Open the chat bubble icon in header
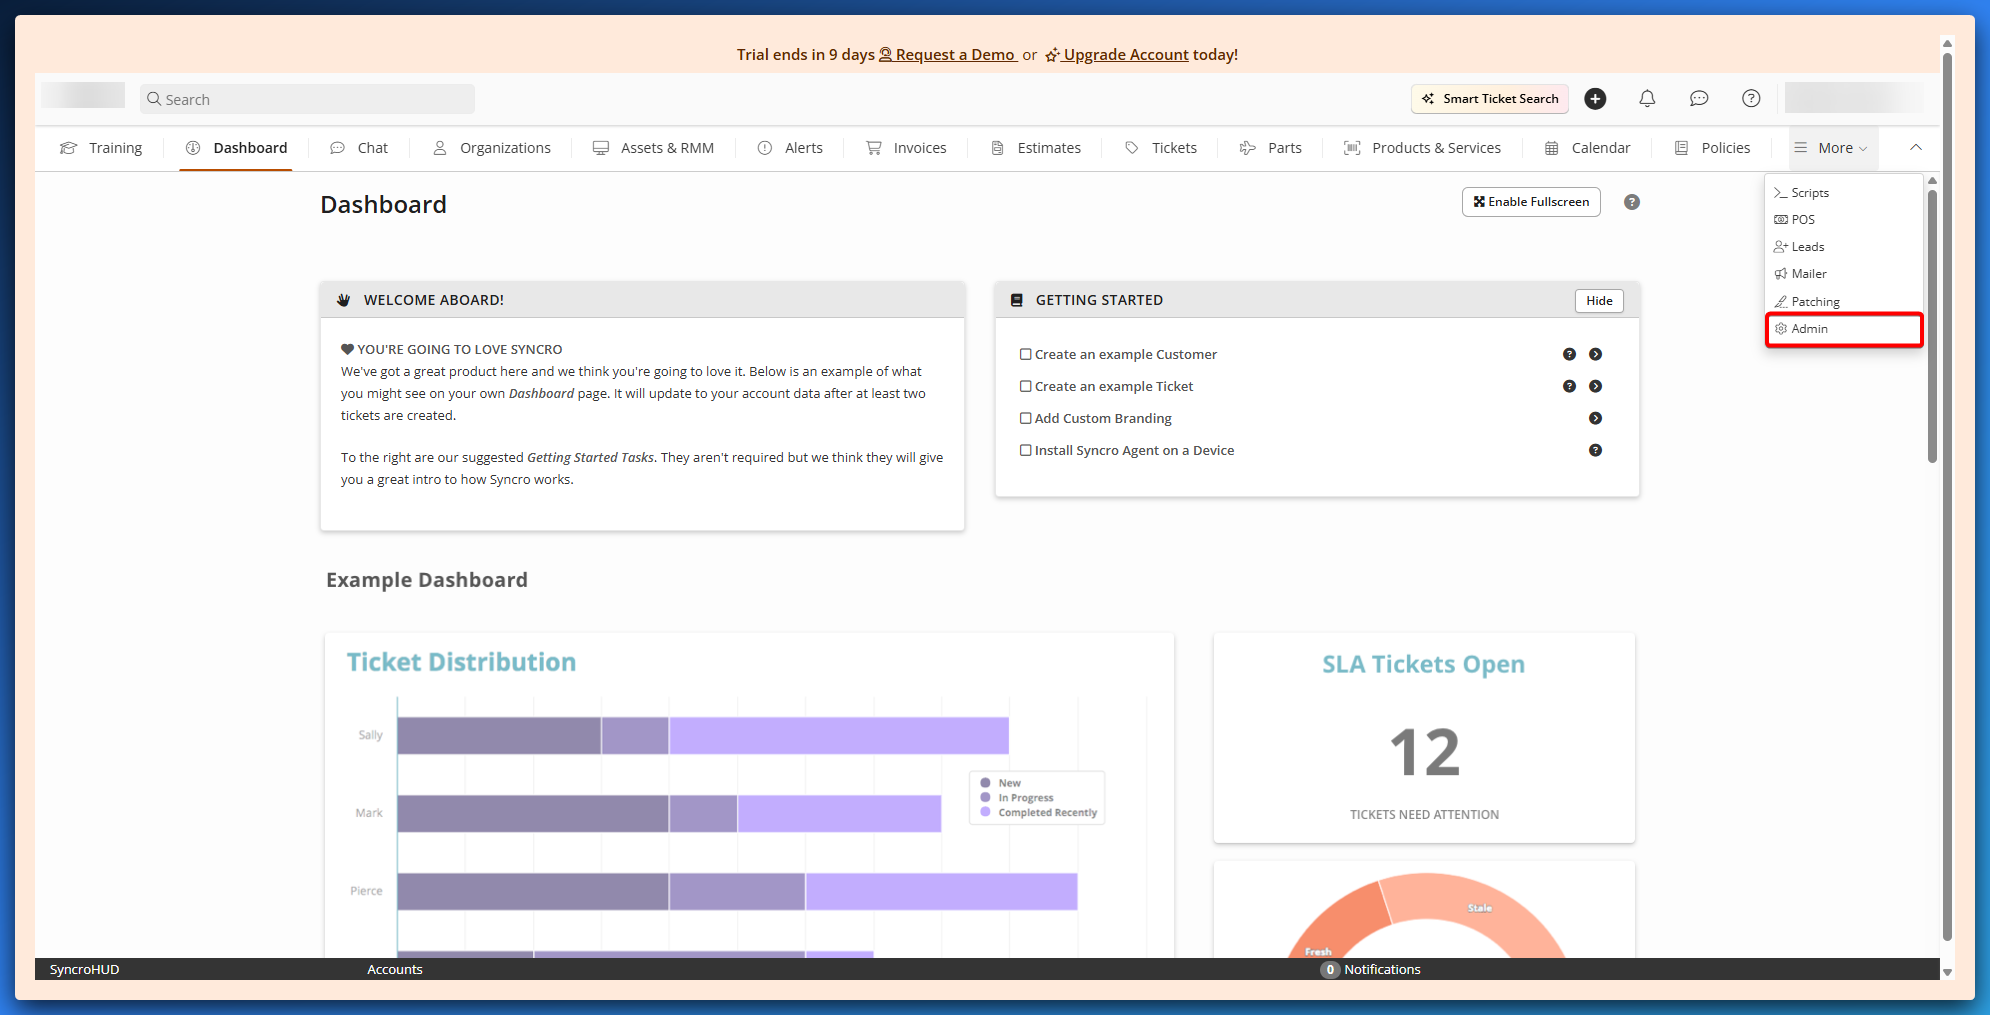This screenshot has width=1990, height=1015. tap(1699, 99)
